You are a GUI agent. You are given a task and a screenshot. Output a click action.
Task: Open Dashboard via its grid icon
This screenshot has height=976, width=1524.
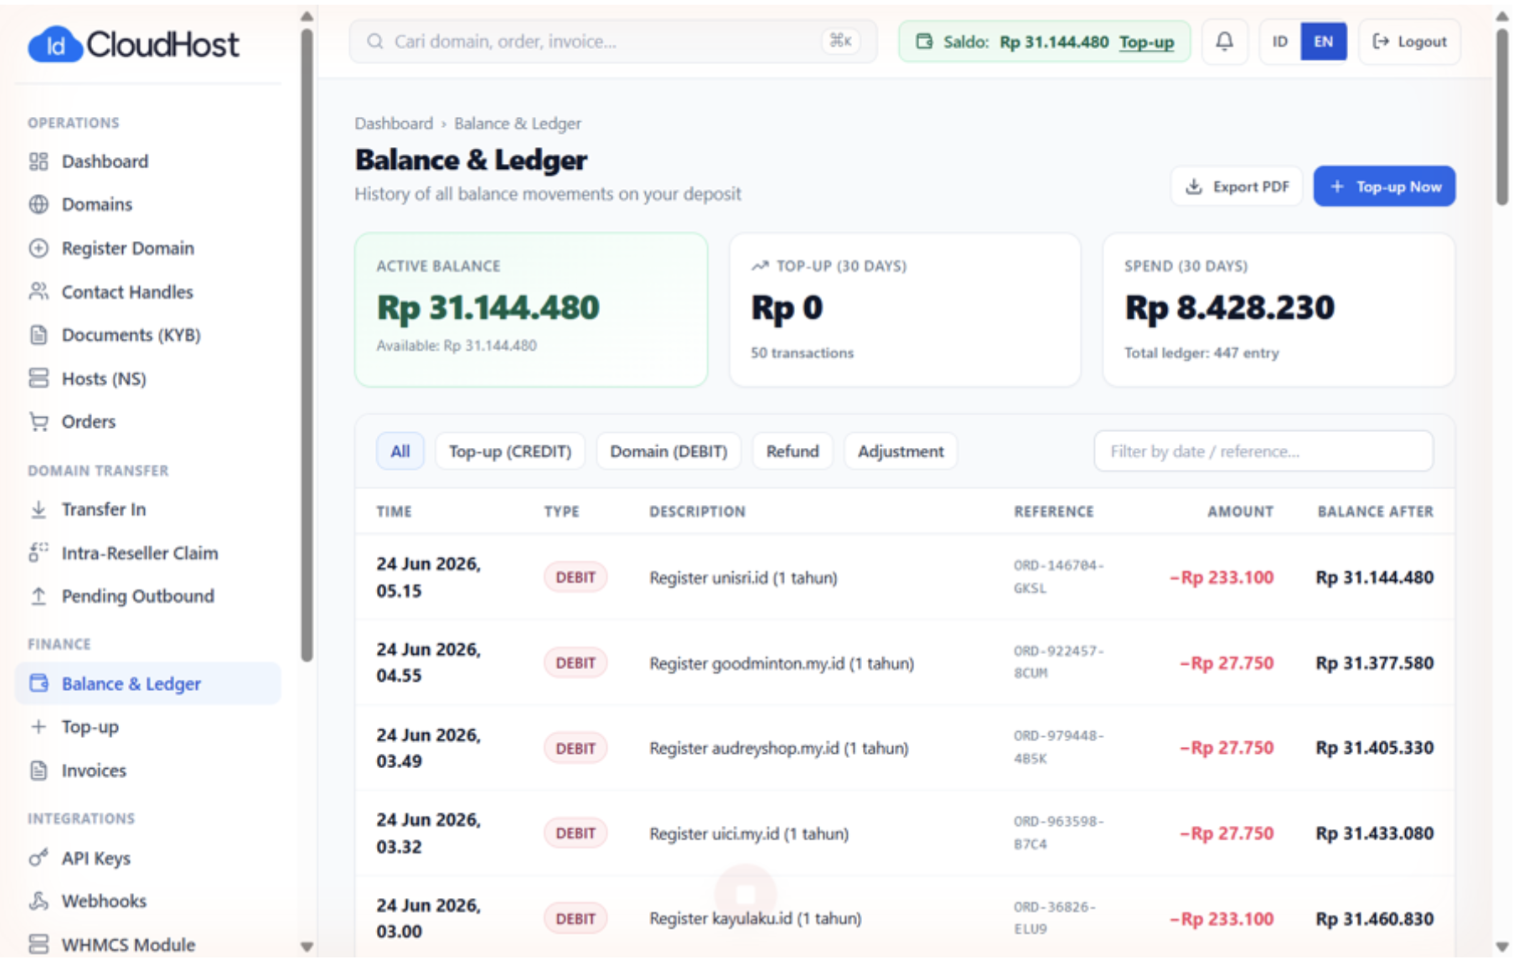[x=39, y=162]
